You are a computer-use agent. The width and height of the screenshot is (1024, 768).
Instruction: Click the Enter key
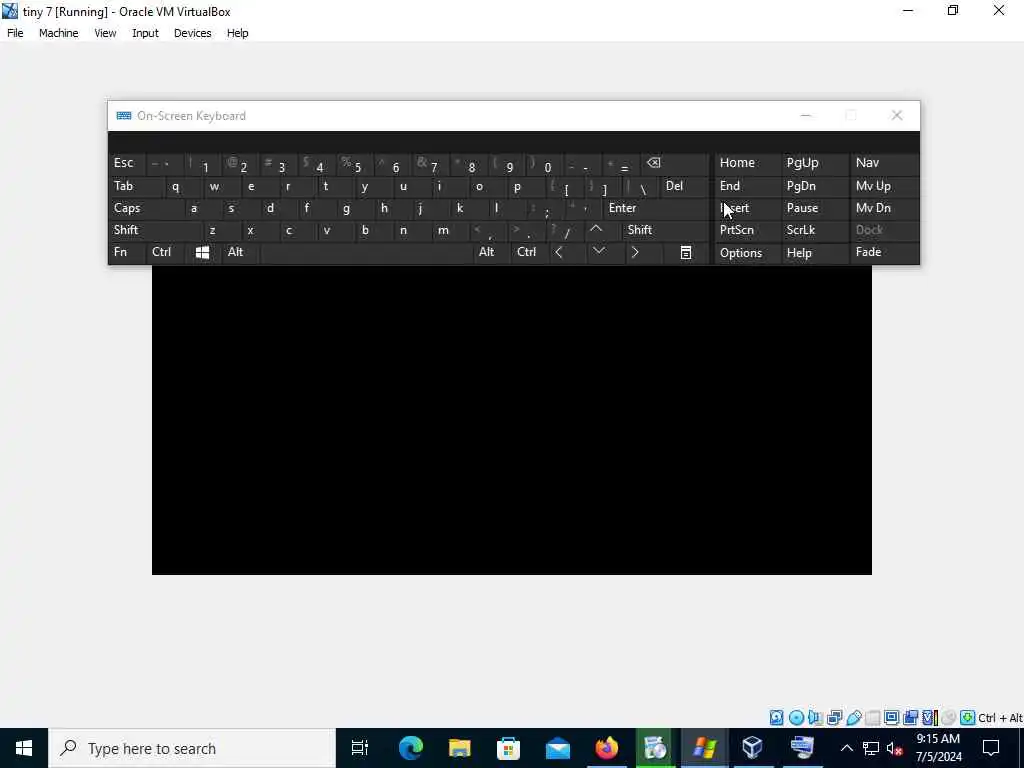click(656, 208)
